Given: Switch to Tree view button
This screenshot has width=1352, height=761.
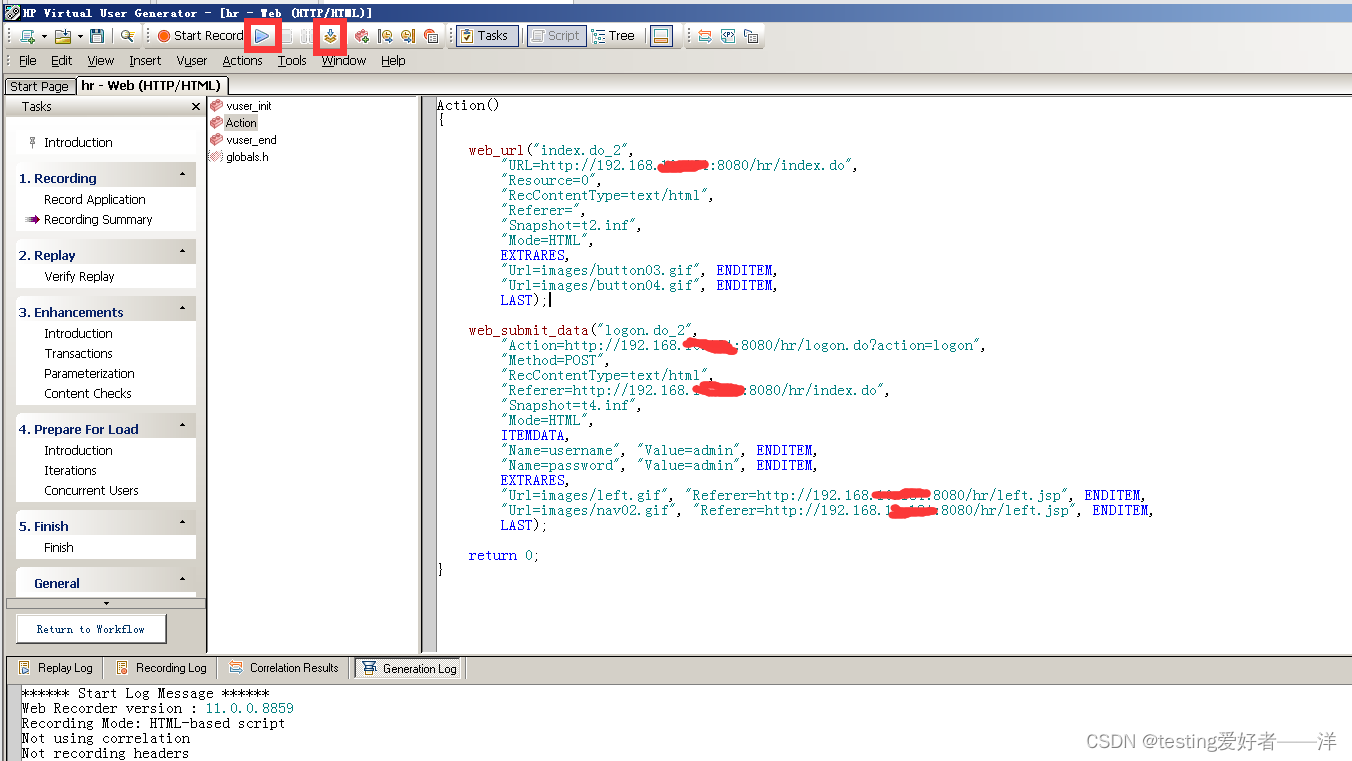Looking at the screenshot, I should (614, 36).
